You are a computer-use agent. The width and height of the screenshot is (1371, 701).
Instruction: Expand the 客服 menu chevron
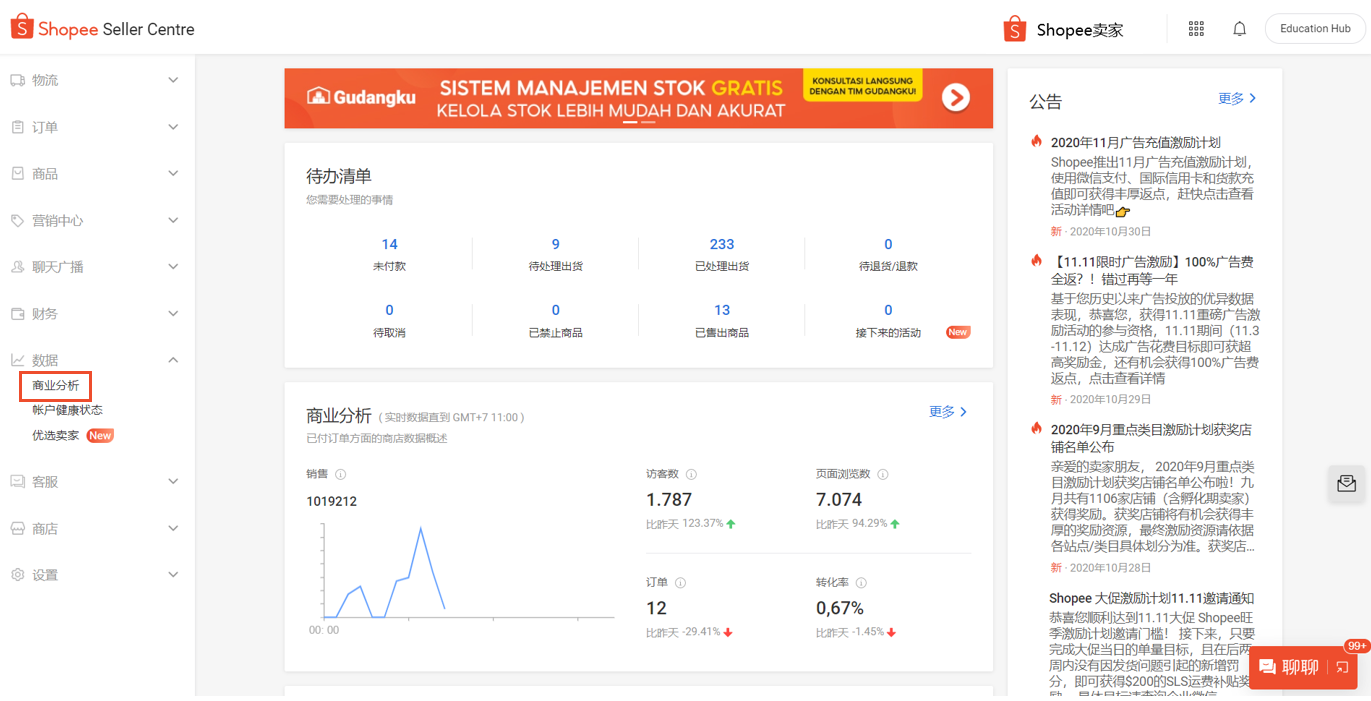[173, 482]
